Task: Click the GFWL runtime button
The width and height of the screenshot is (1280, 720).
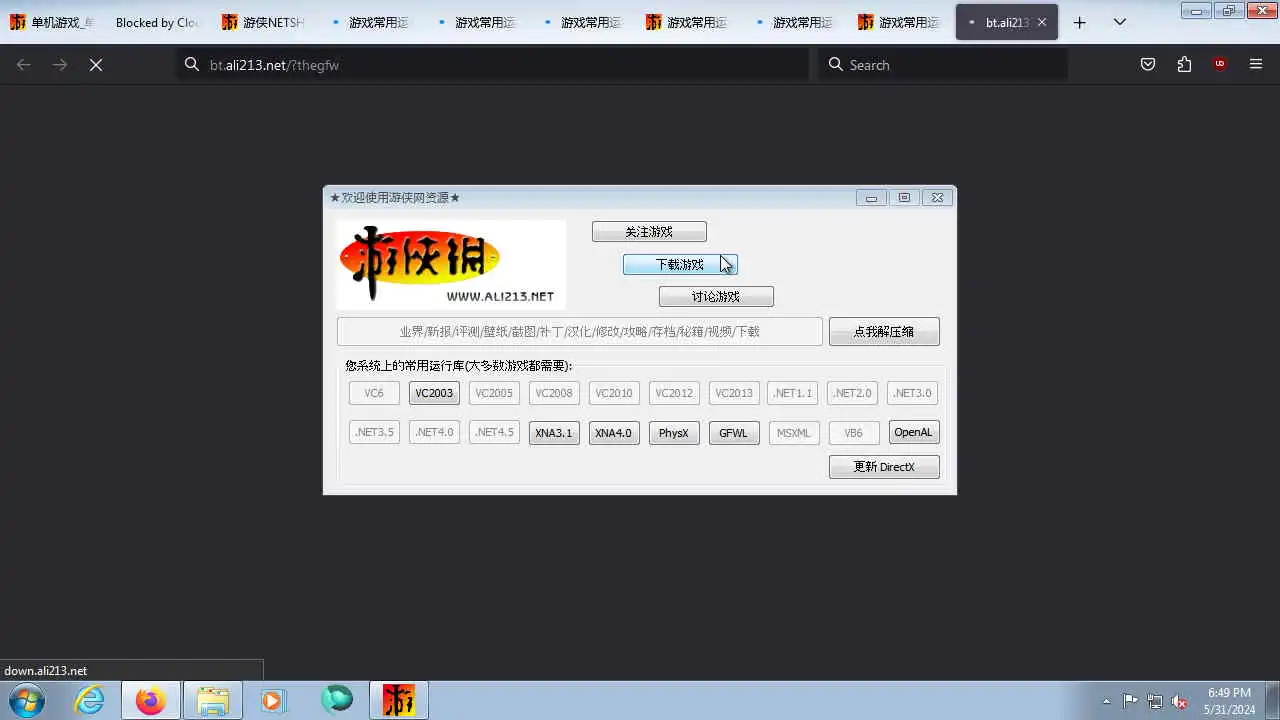Action: pos(734,433)
